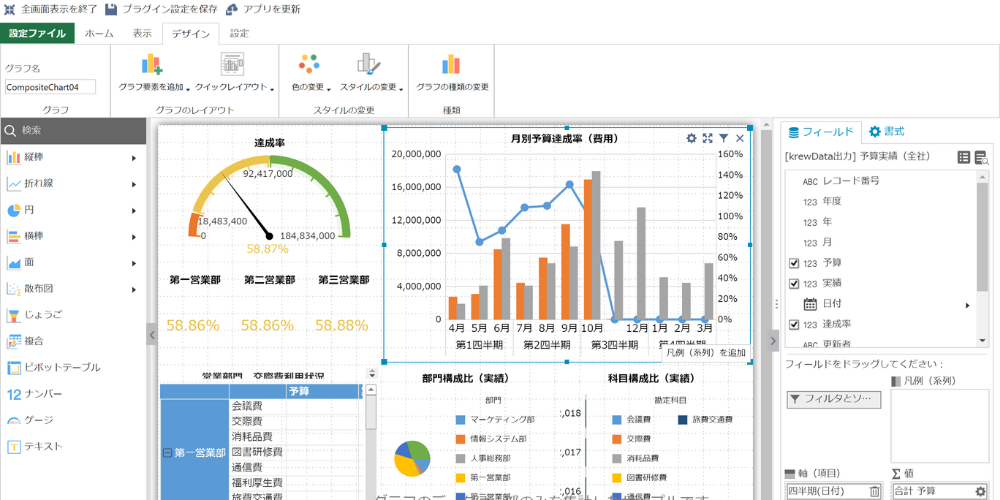Expand the 日付 field arrow

967,304
